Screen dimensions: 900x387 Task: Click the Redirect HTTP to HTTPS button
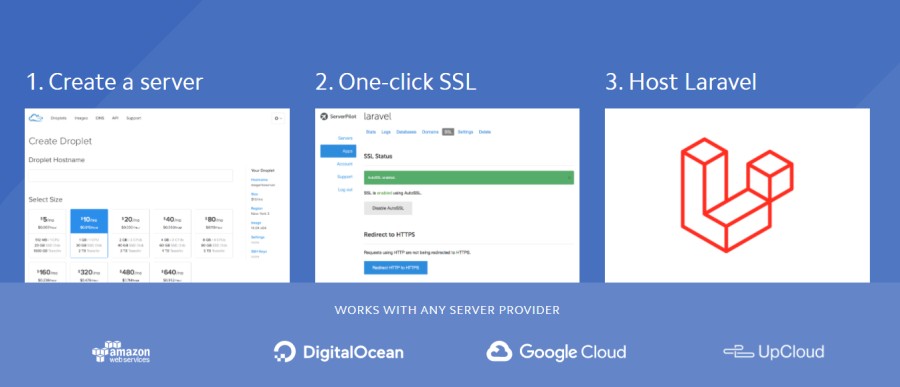point(395,268)
